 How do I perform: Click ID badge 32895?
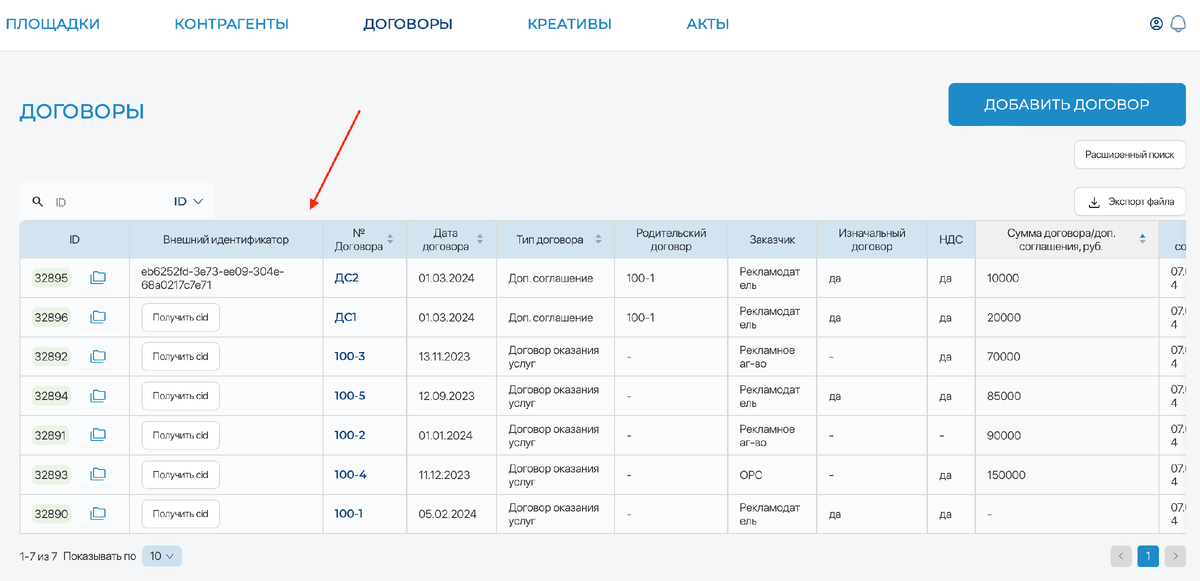click(51, 278)
